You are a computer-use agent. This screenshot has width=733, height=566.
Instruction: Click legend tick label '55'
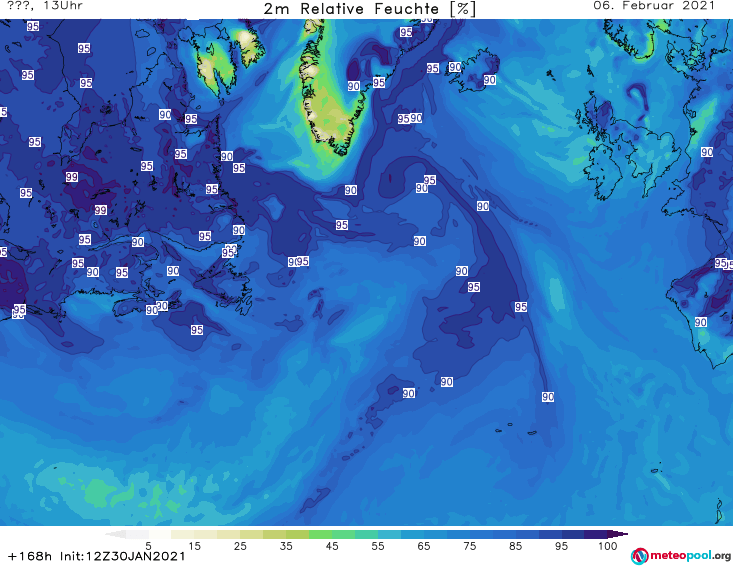(378, 546)
